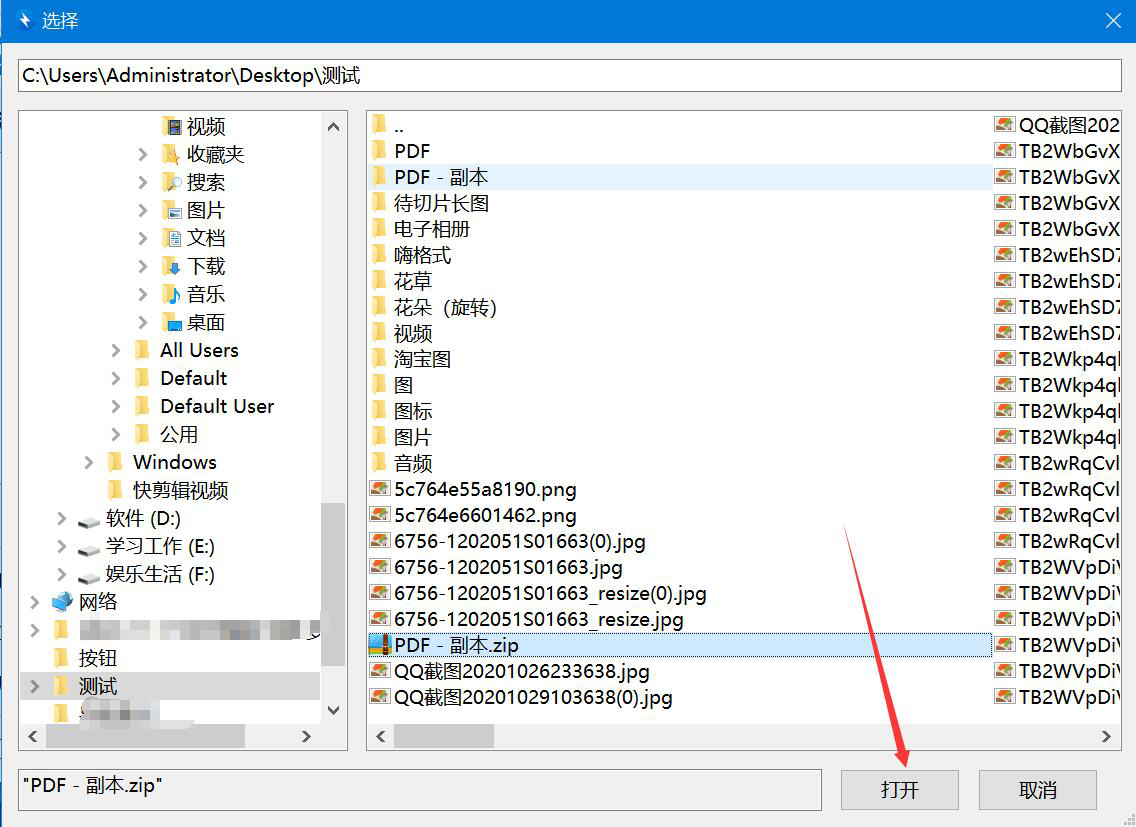
Task: Select the PDF - 副本 folder row
Action: click(x=680, y=177)
